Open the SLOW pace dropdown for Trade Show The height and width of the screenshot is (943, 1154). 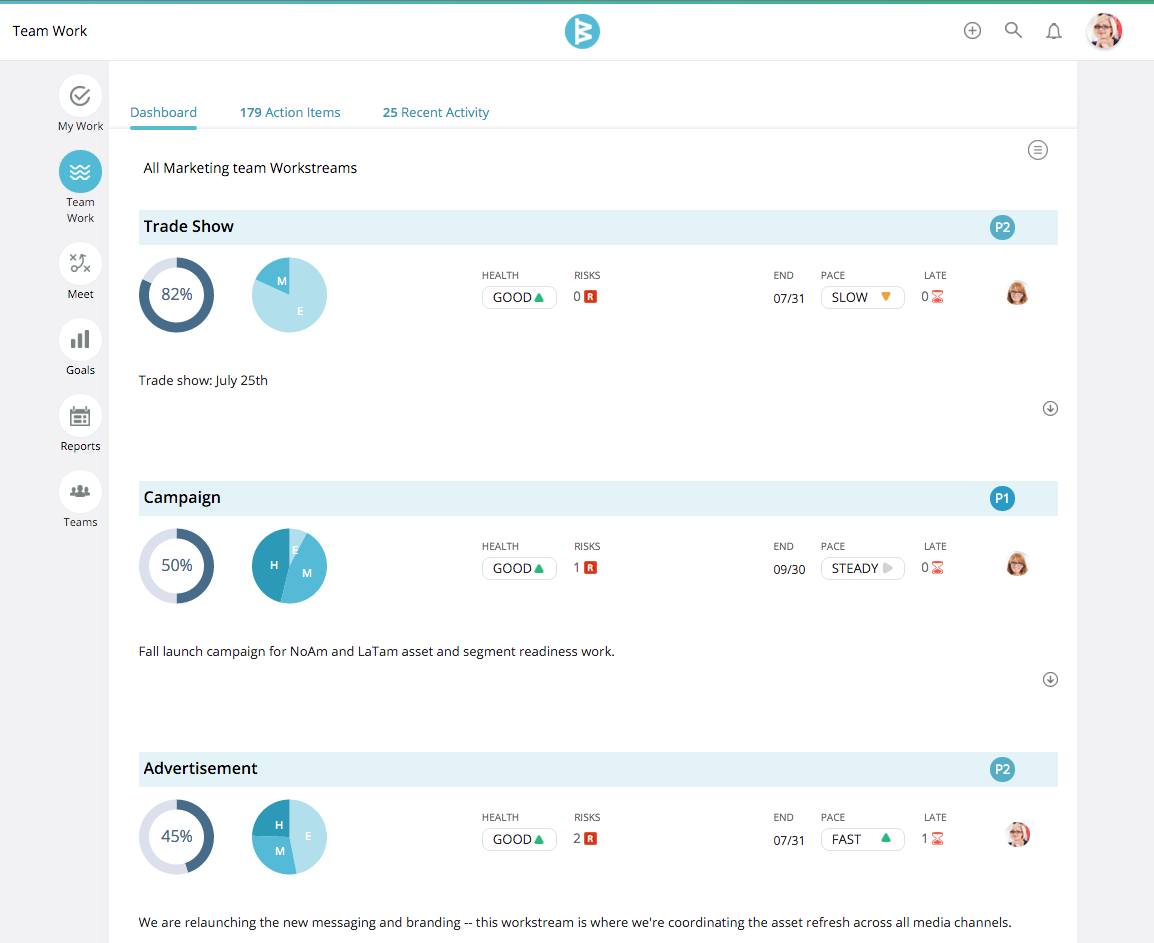[862, 297]
